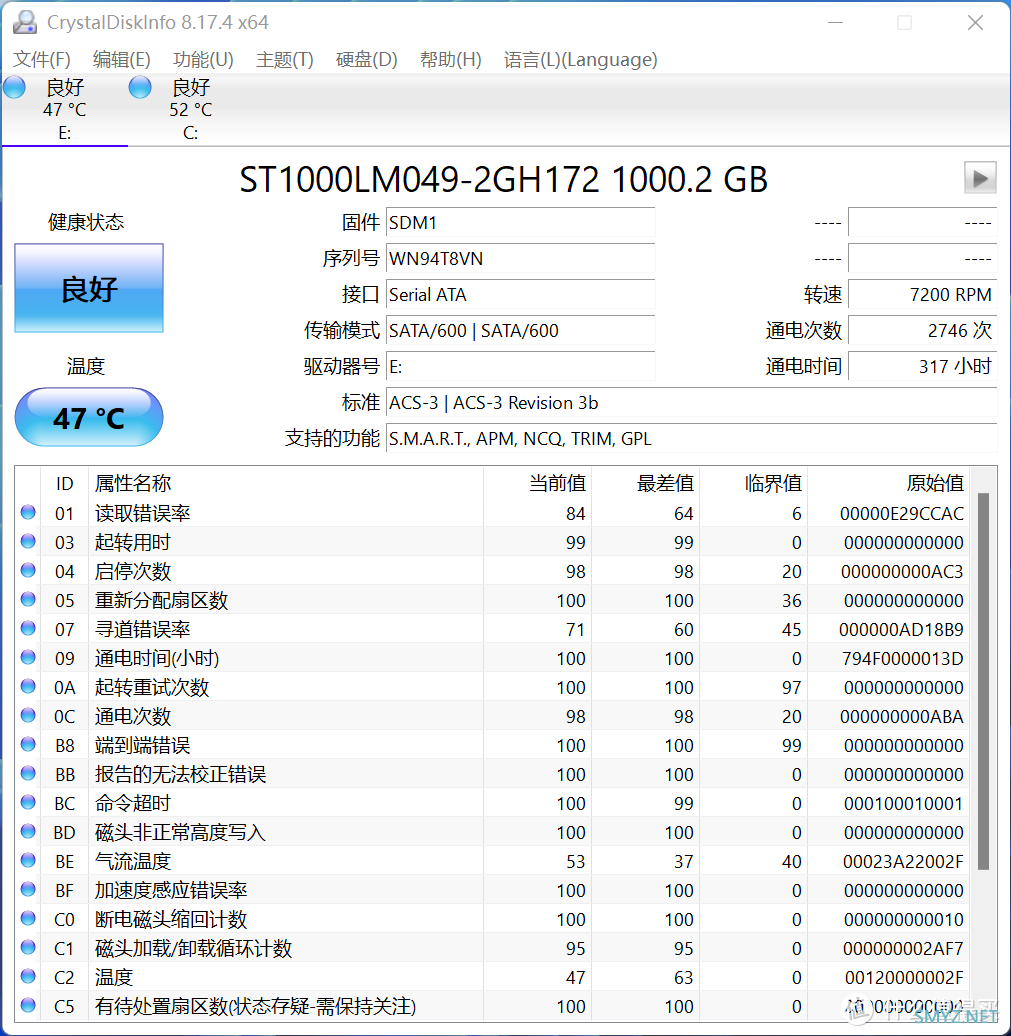Screen dimensions: 1011x1036
Task: Click the standard field ACS-3 Revision 3b
Action: point(691,402)
